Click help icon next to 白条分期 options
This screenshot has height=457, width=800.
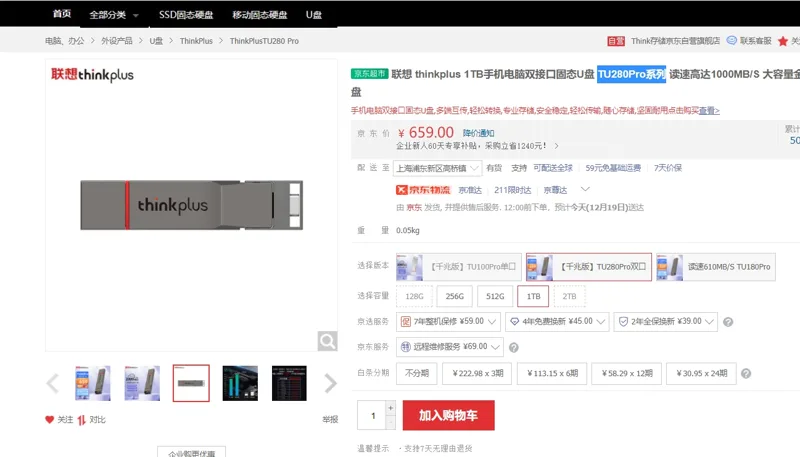point(746,374)
